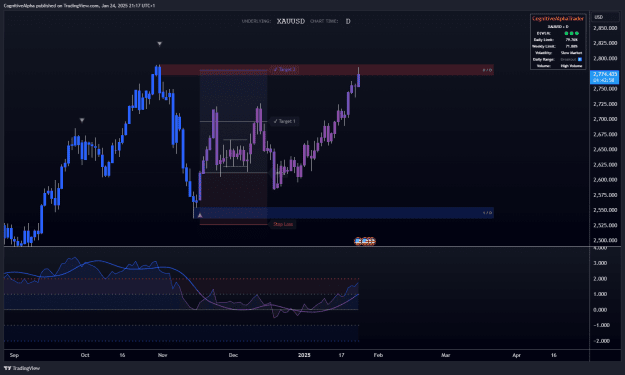Click the chart time value D
625x375 pixels.
click(x=348, y=21)
